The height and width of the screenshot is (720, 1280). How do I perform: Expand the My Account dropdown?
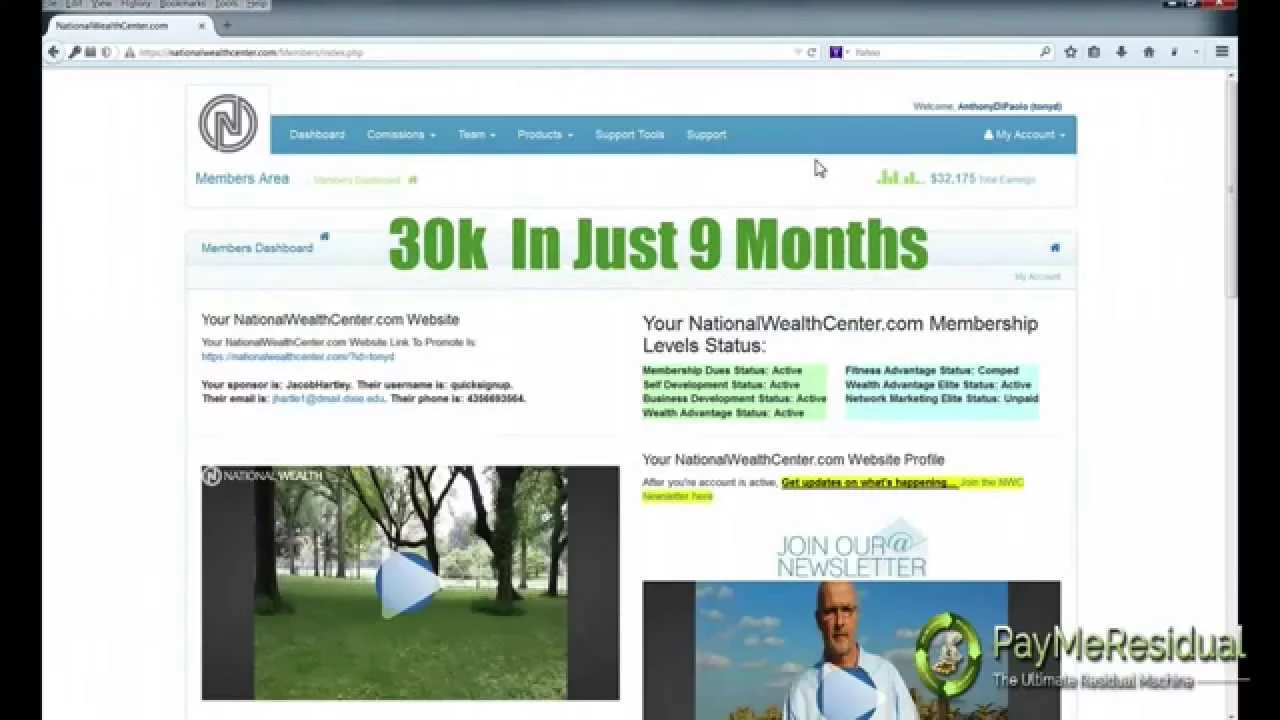(1025, 135)
